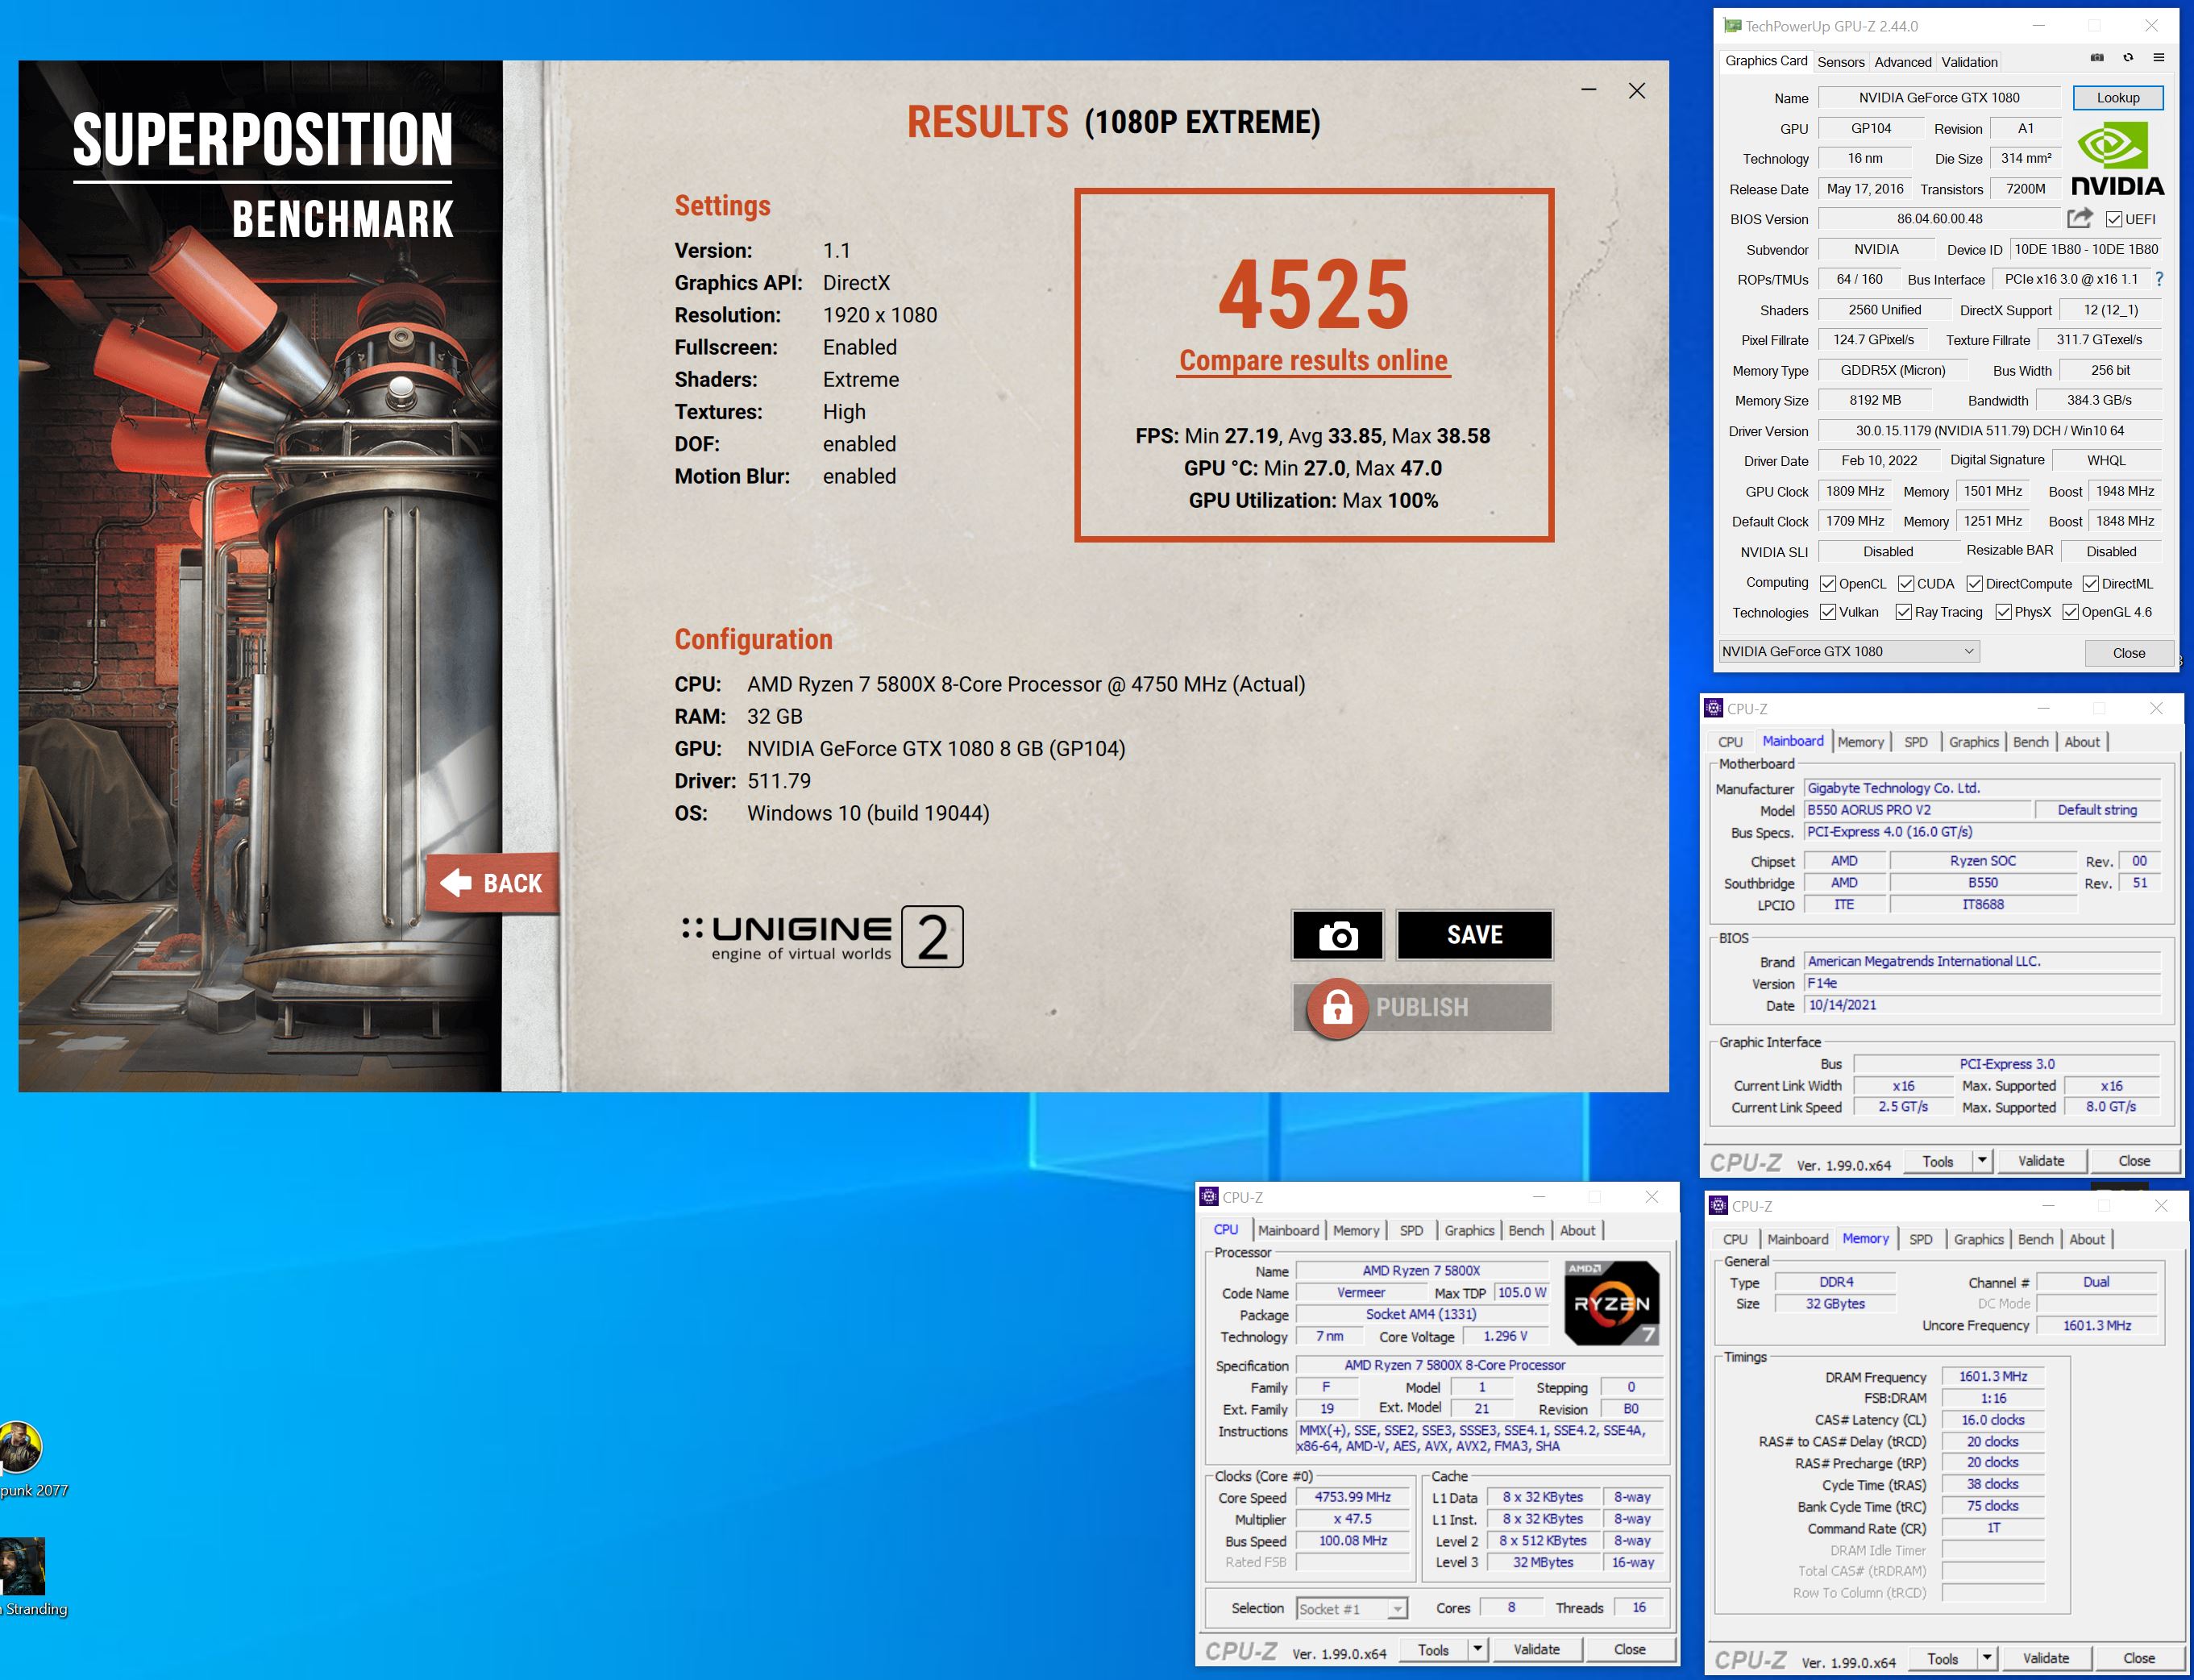Click the NVIDIA logo in GPU-Z
This screenshot has height=1680, width=2194.
tap(2117, 159)
